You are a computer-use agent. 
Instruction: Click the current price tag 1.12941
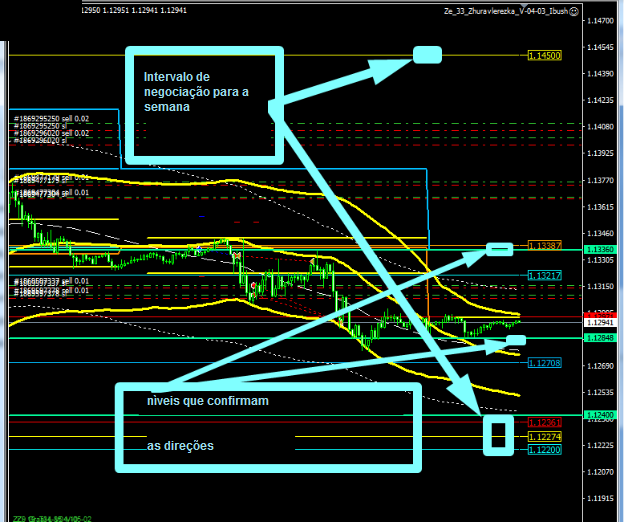(x=601, y=323)
